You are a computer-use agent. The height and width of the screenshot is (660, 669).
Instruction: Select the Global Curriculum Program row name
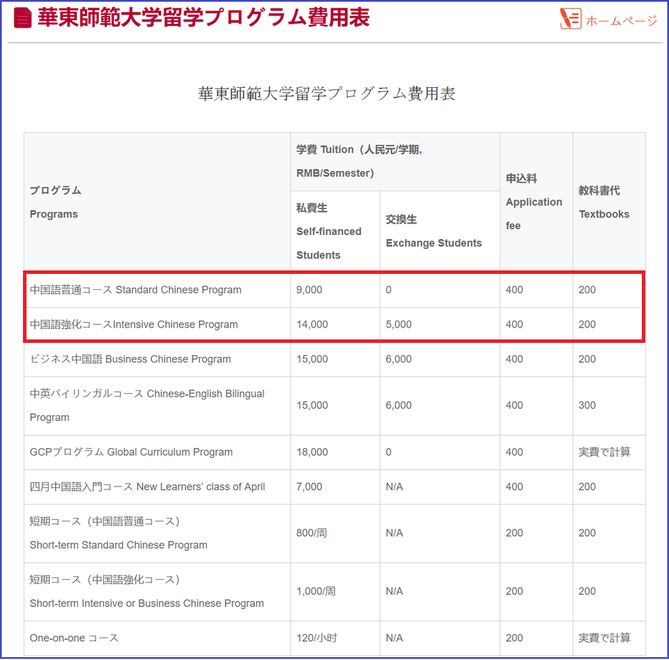131,452
